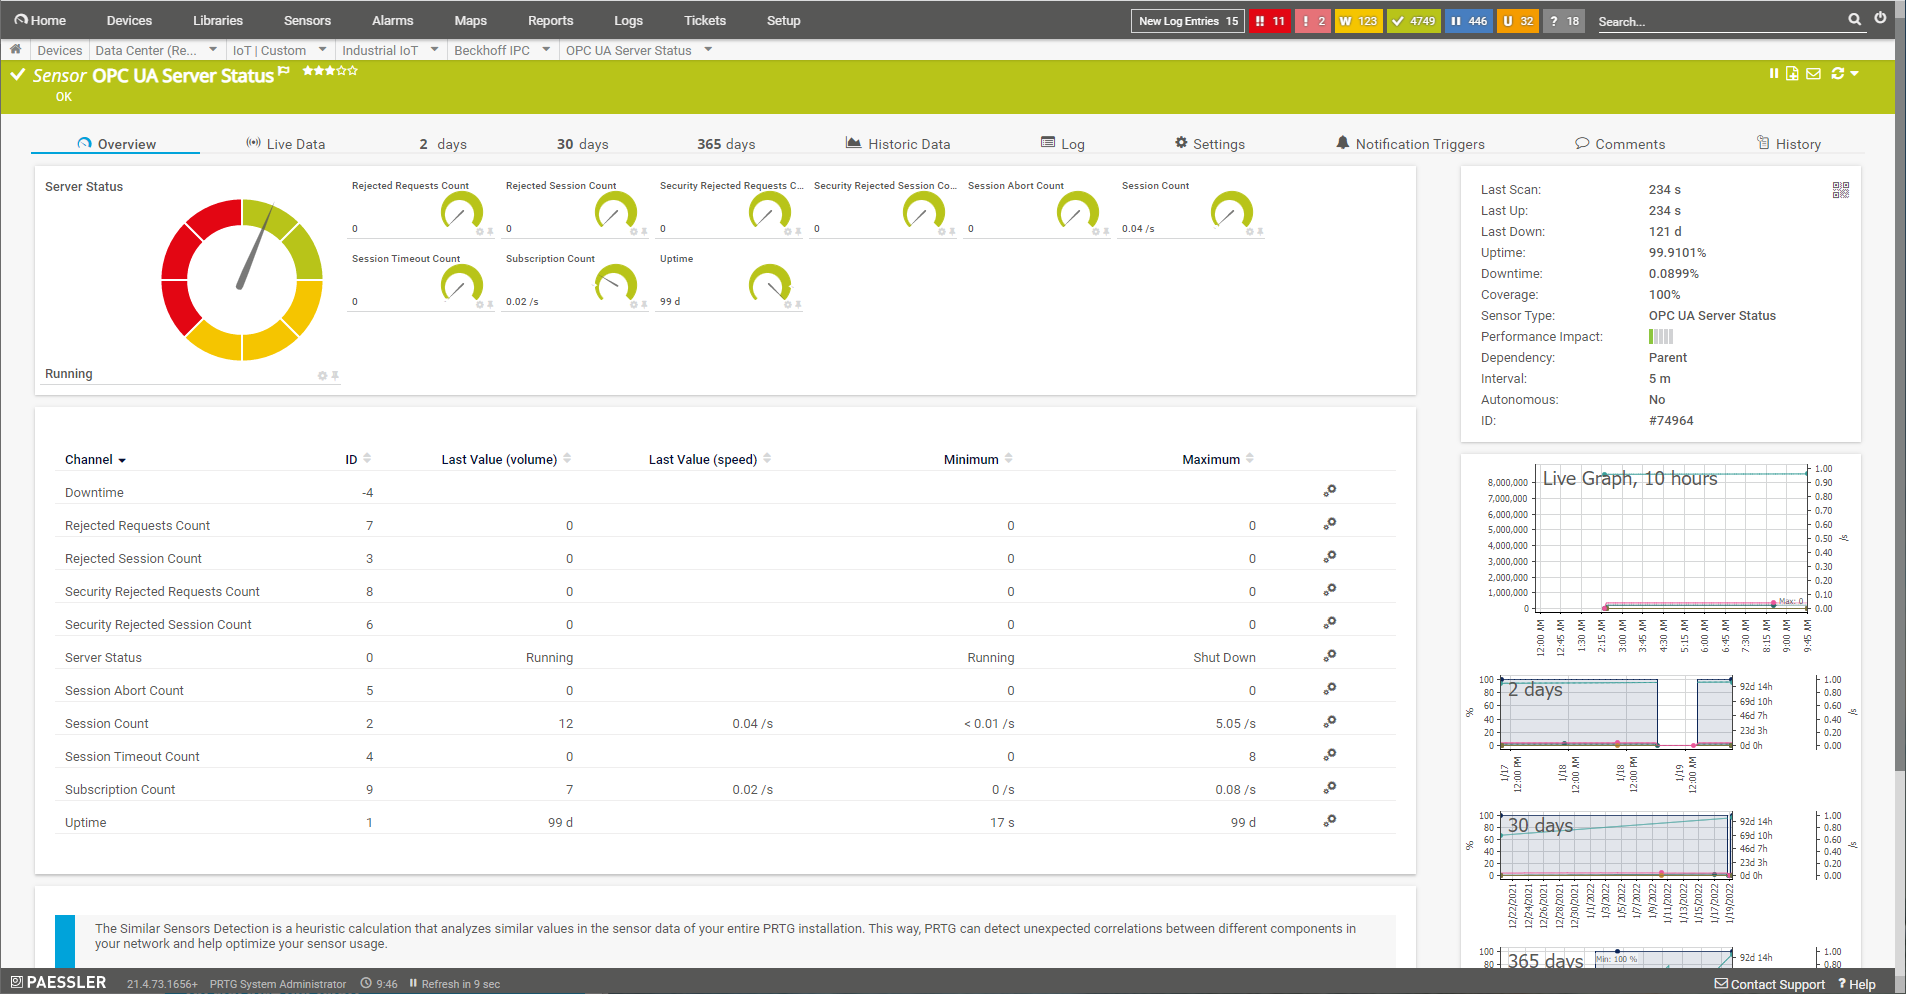Click the search magnifier icon
1906x994 pixels.
coord(1854,19)
